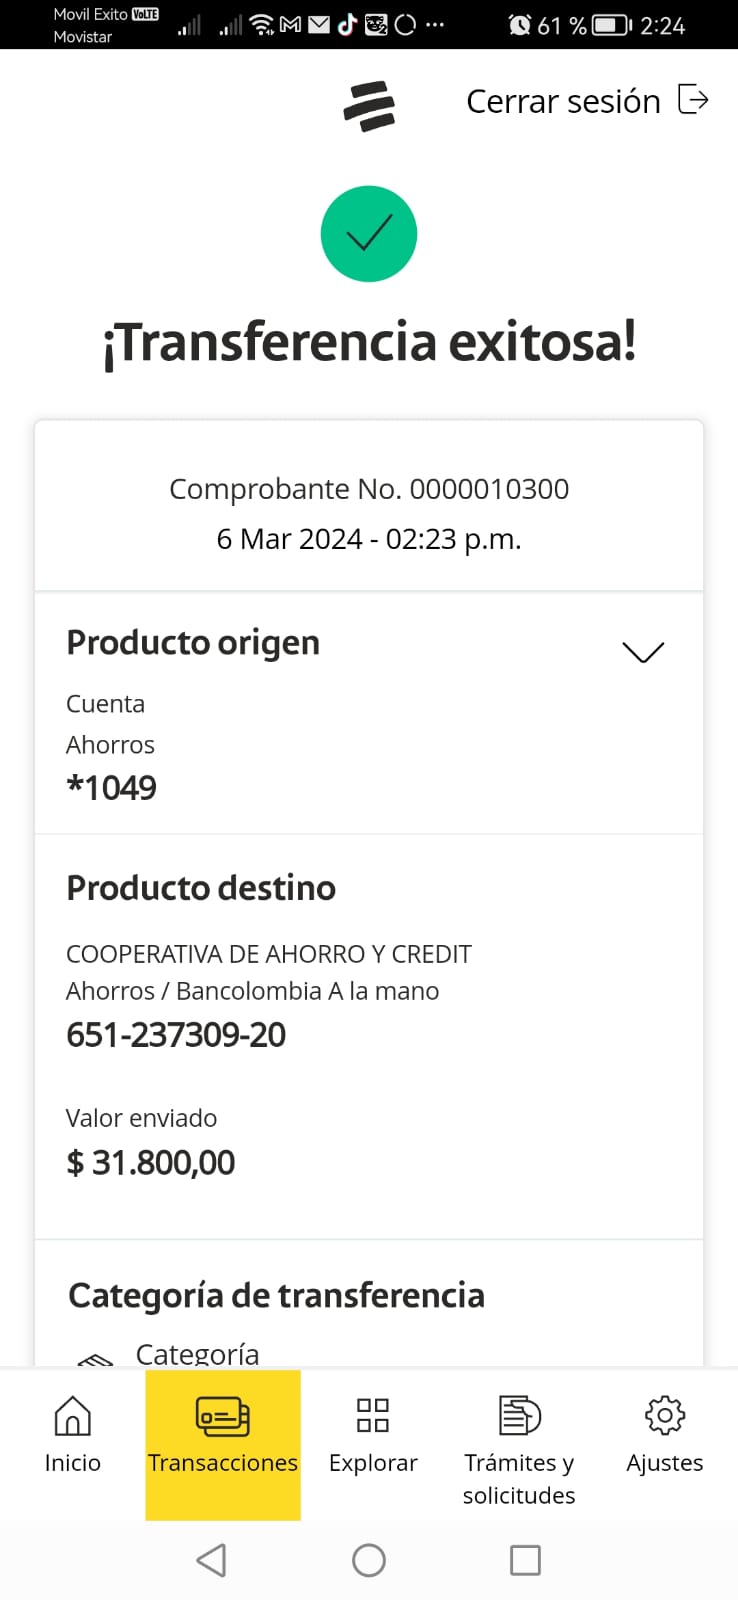
Task: Tap destination account number 651-237309-20
Action: point(176,1035)
